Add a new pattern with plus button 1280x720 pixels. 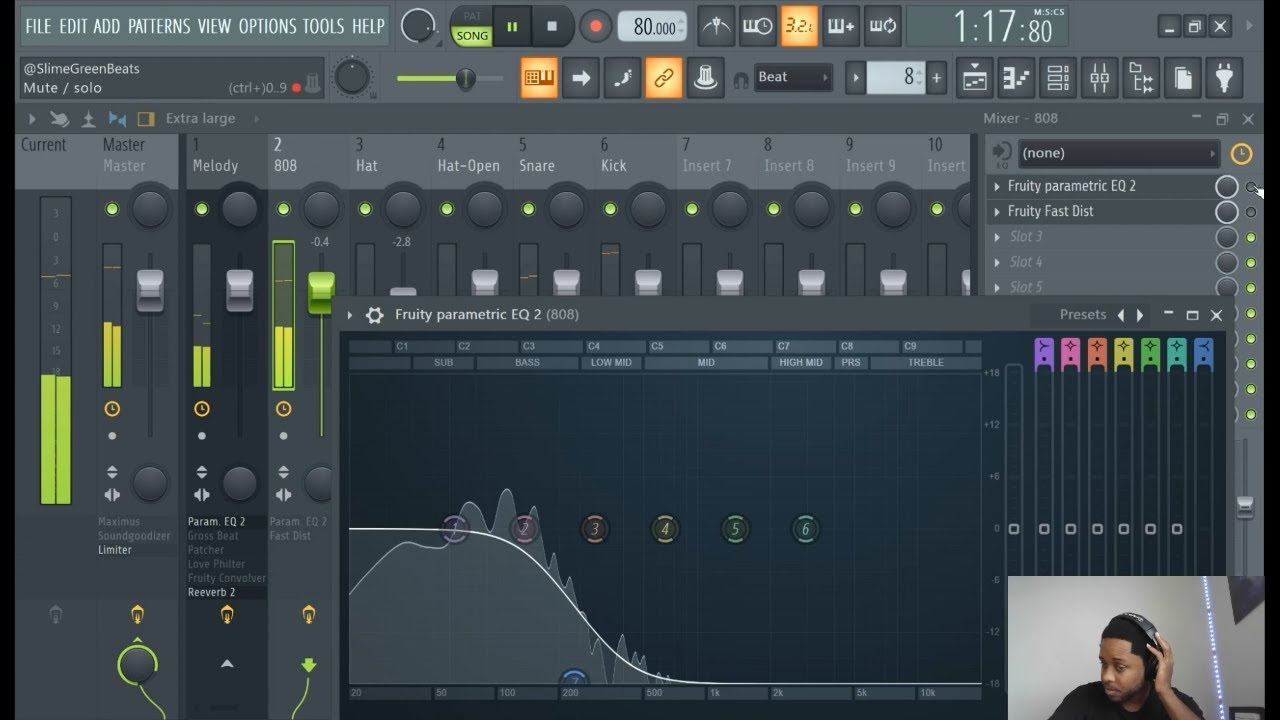coord(936,78)
